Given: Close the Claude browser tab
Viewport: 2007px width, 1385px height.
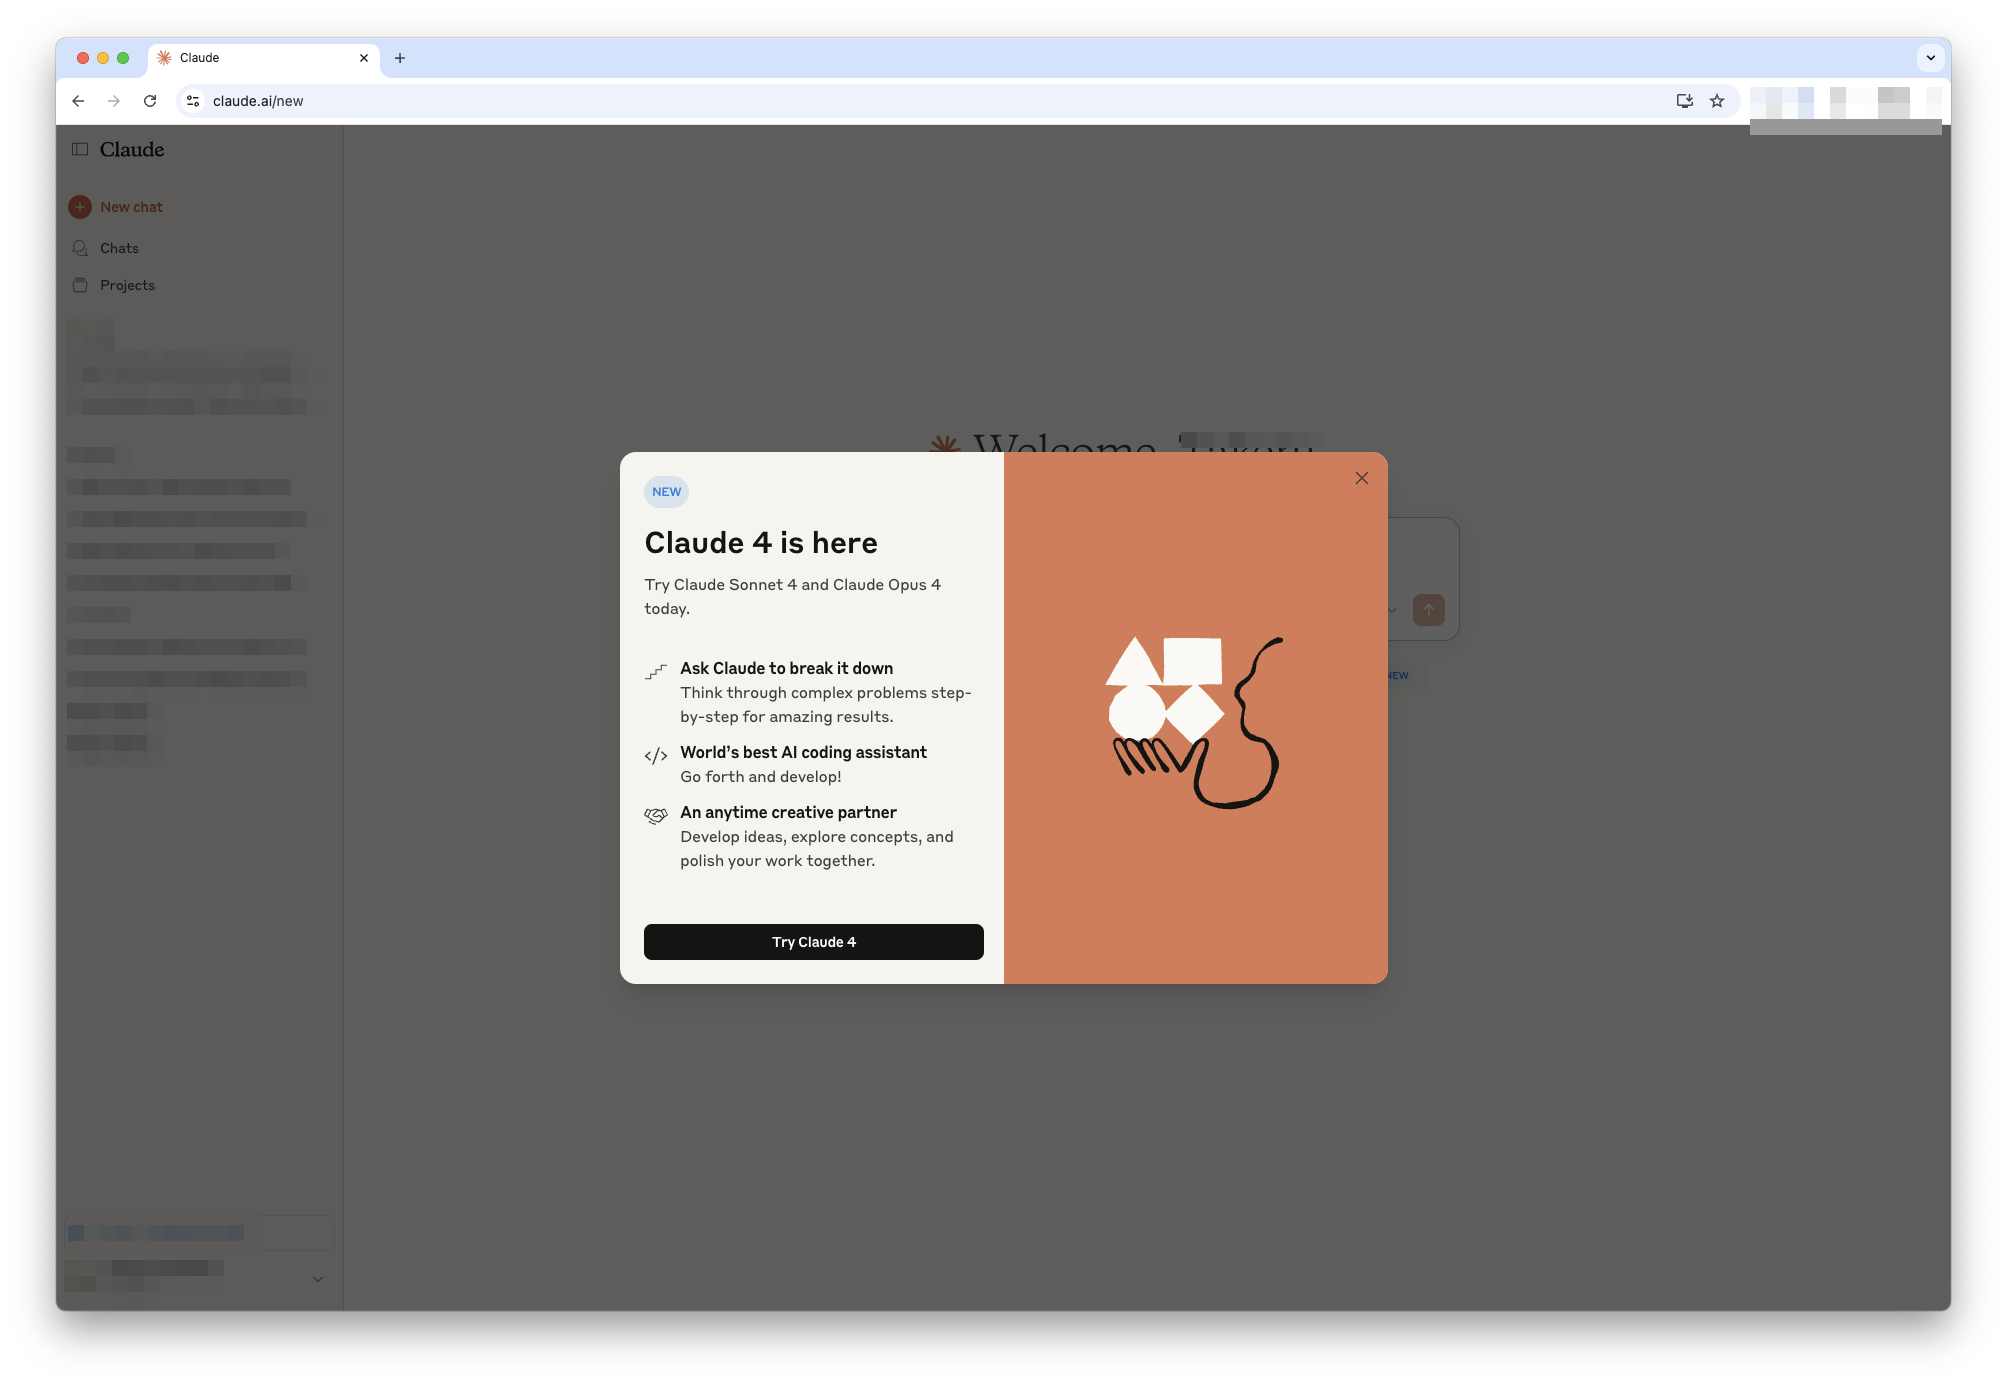Looking at the screenshot, I should 364,58.
